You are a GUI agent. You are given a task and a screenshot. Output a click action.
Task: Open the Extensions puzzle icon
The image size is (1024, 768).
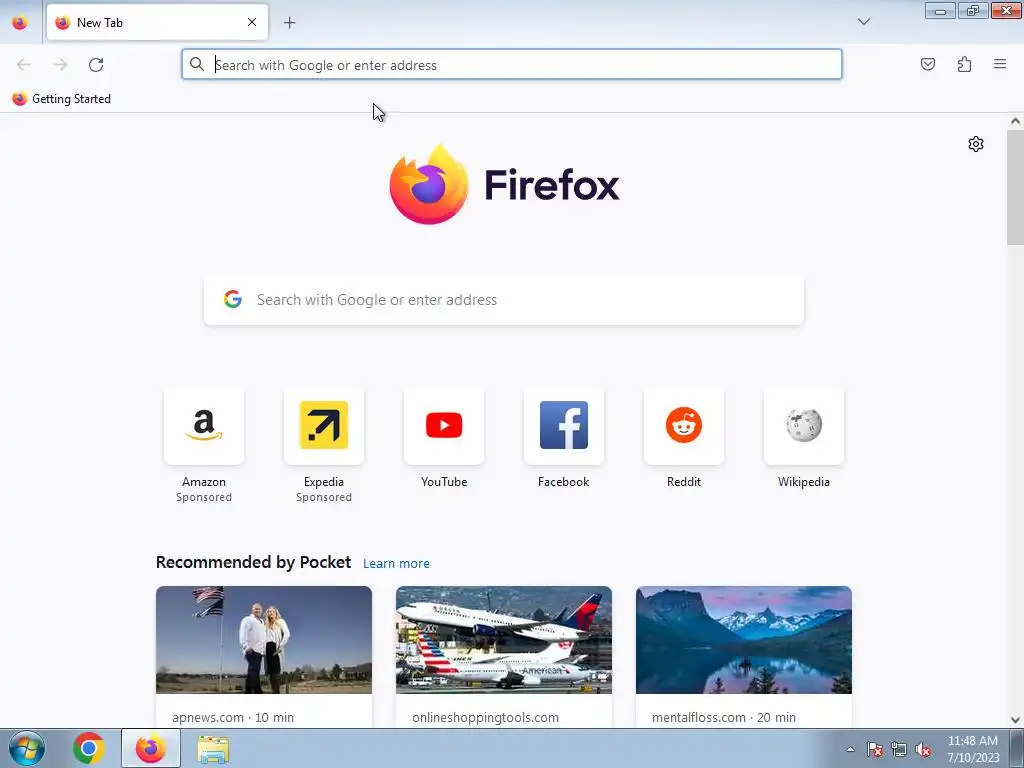coord(964,64)
